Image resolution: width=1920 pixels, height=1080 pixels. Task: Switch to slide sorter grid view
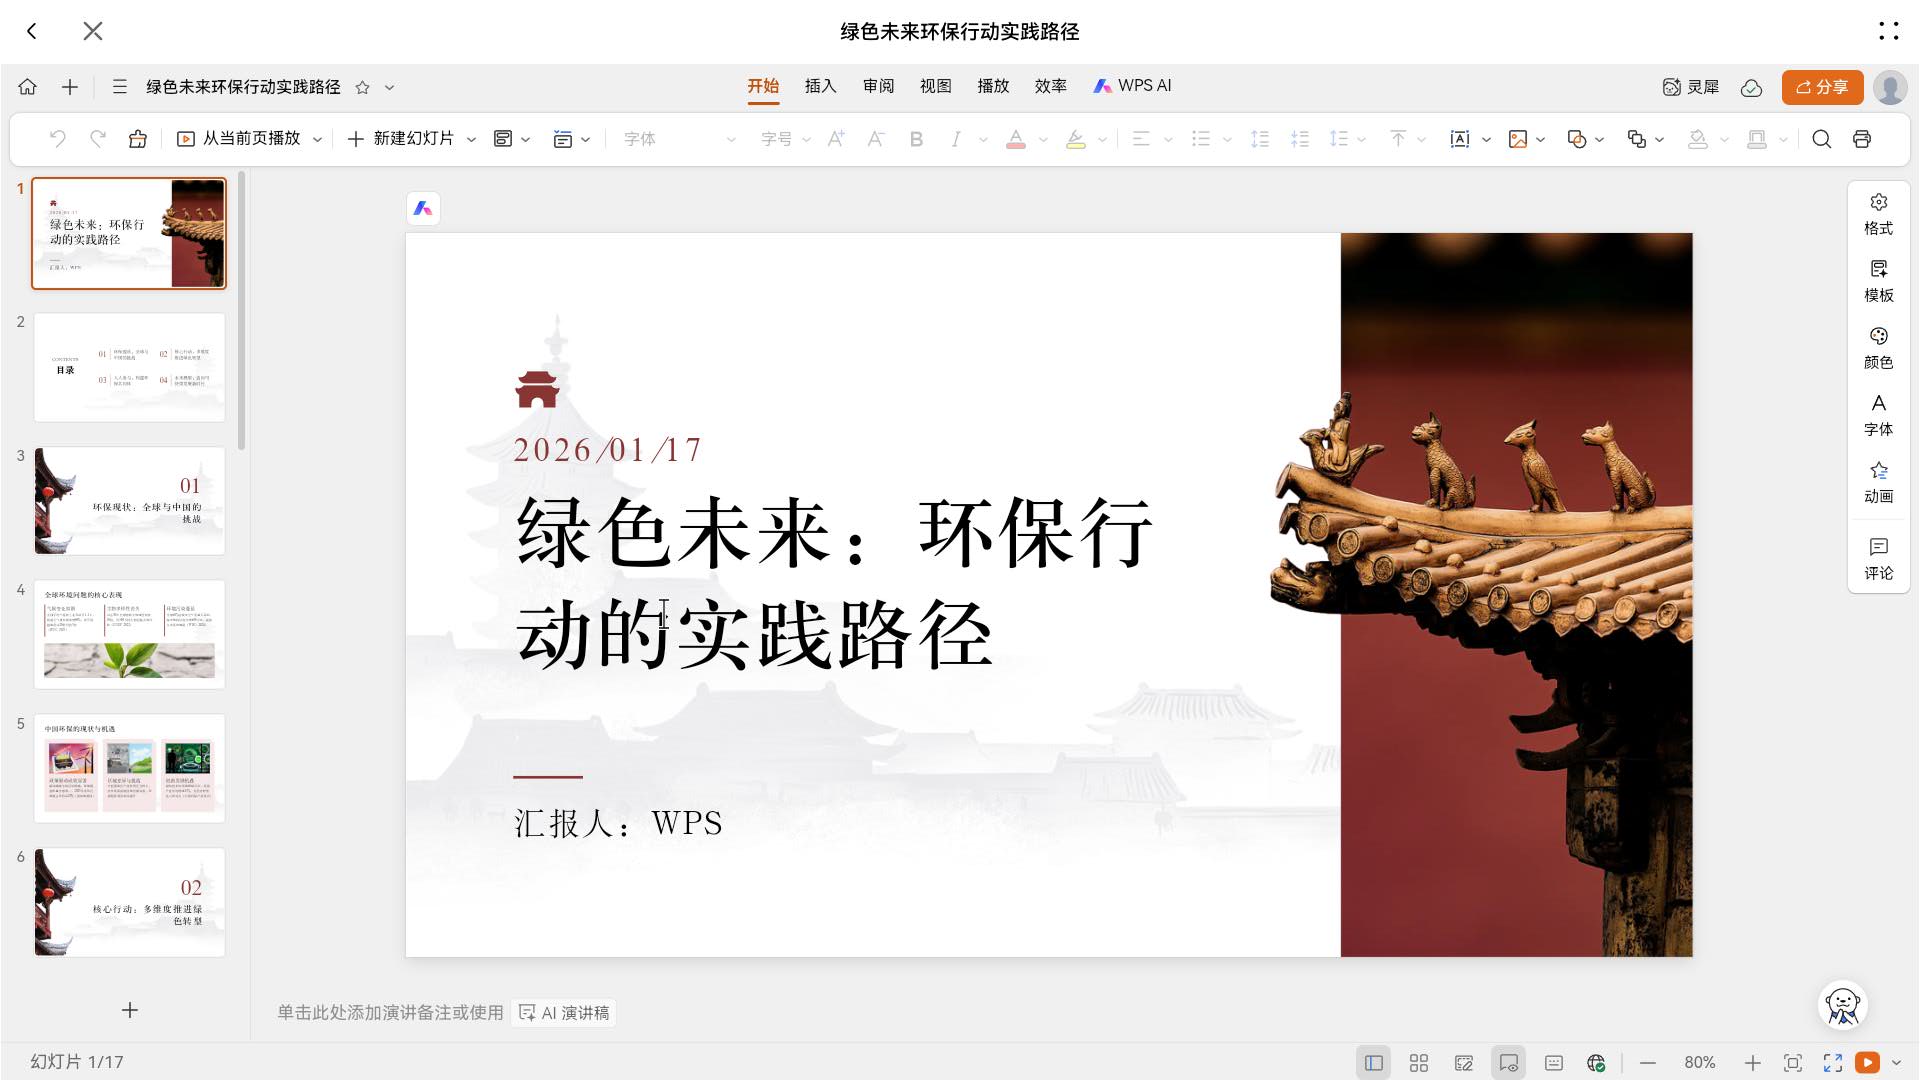tap(1419, 1063)
